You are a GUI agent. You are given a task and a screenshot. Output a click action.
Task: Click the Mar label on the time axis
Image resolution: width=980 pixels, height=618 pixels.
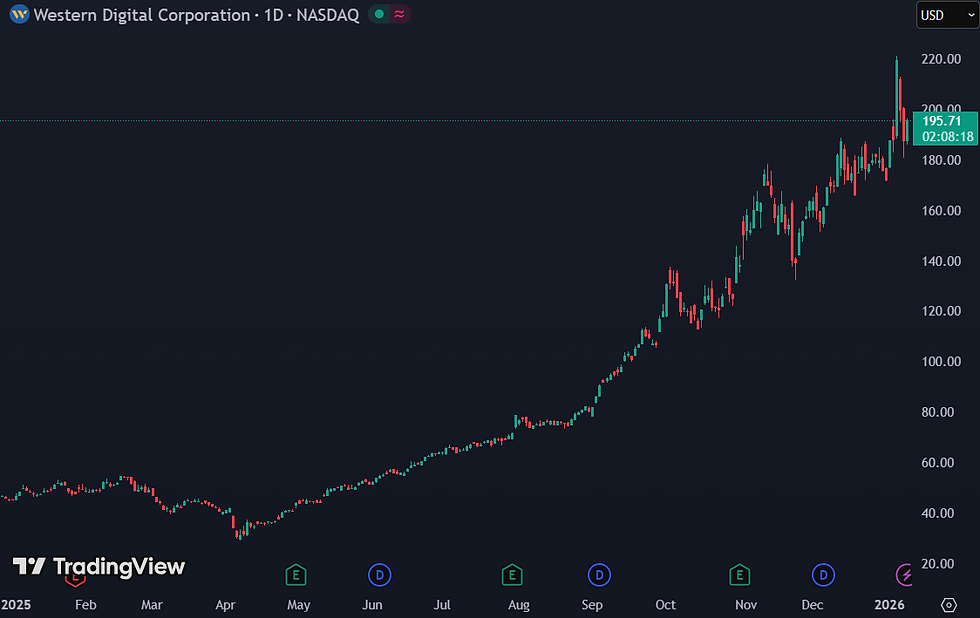pos(152,605)
